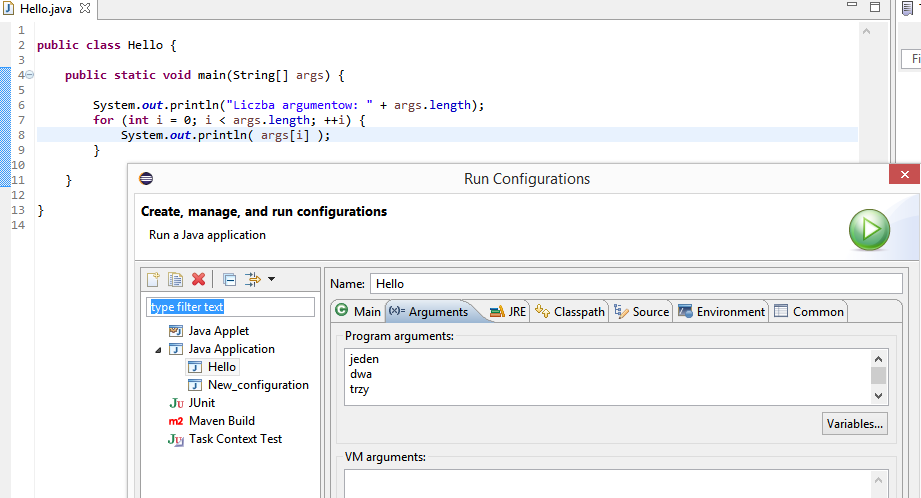921x498 pixels.
Task: Collapse the Java Application tree node
Action: tap(158, 350)
